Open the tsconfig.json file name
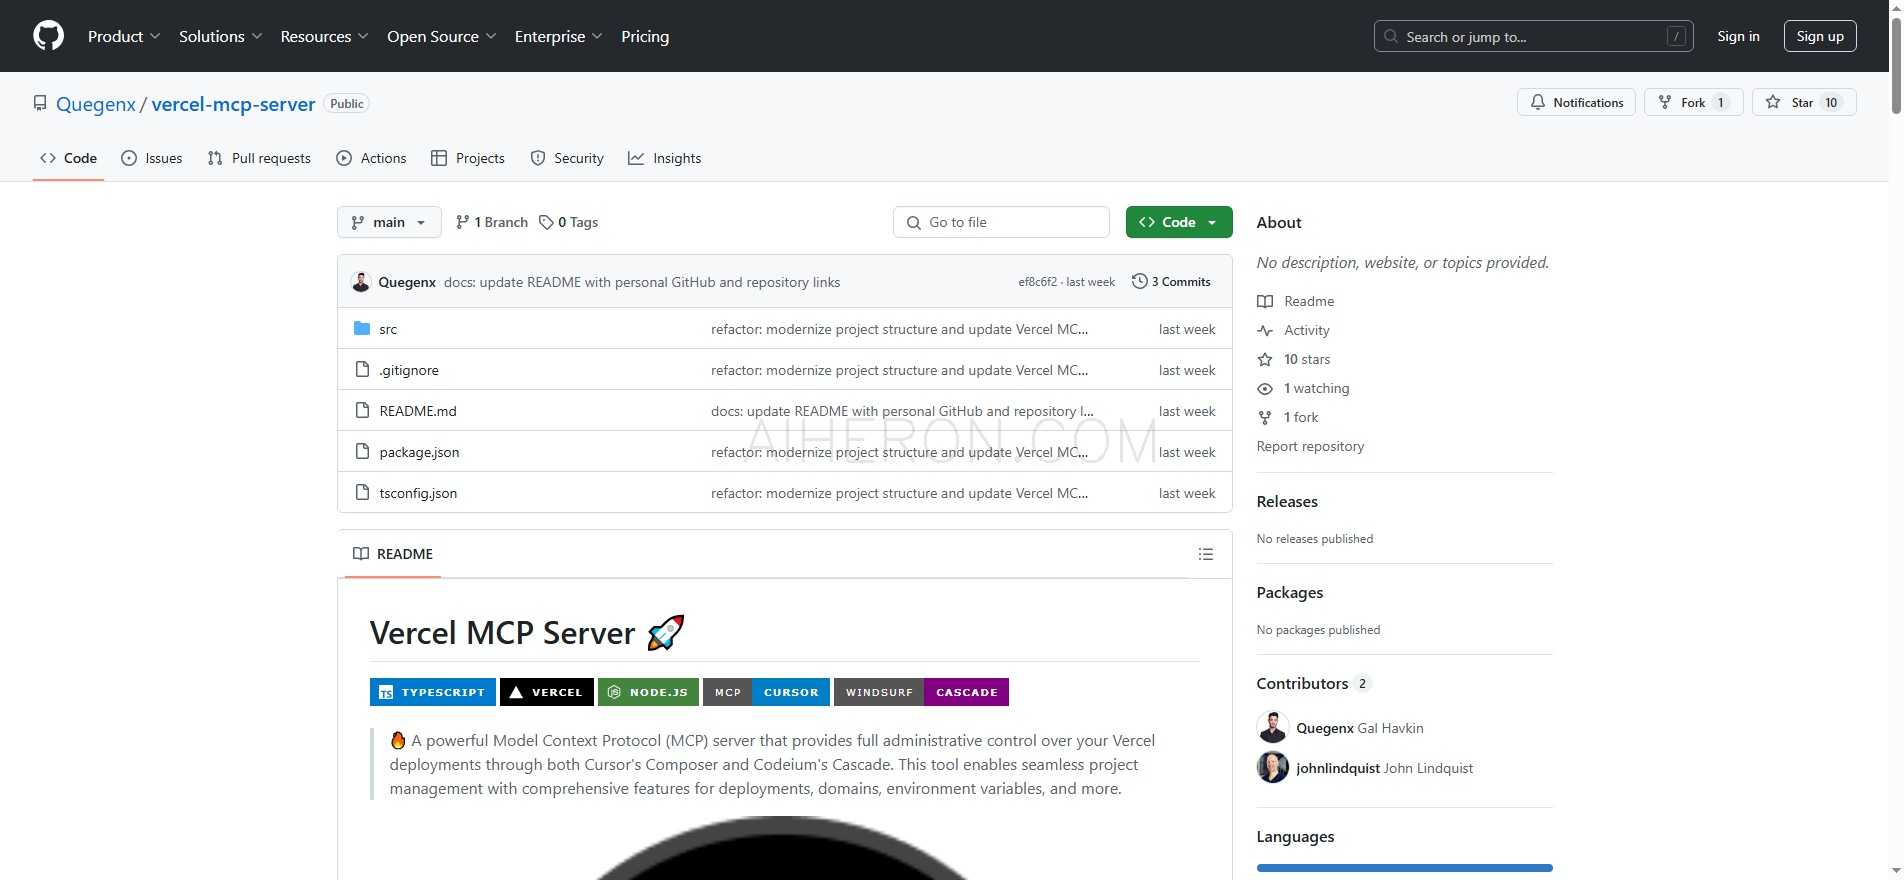This screenshot has width=1904, height=880. pos(418,493)
